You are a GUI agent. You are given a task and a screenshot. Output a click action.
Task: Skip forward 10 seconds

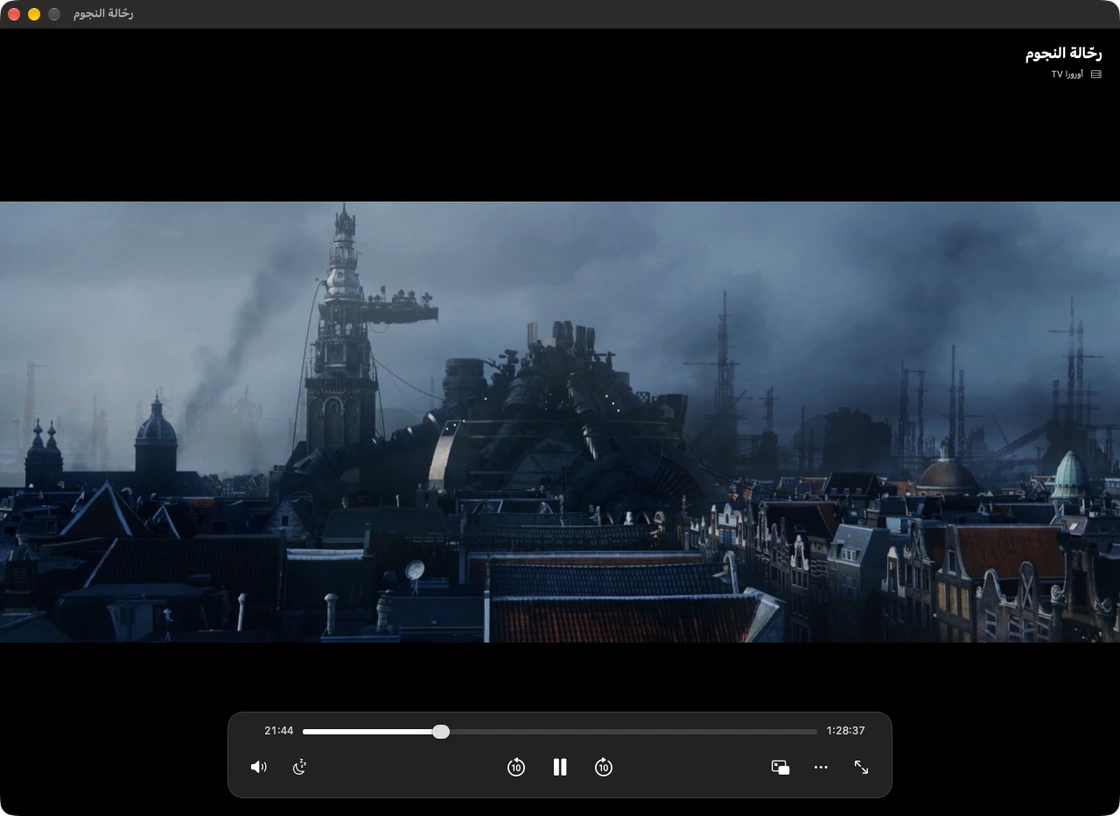pos(604,767)
